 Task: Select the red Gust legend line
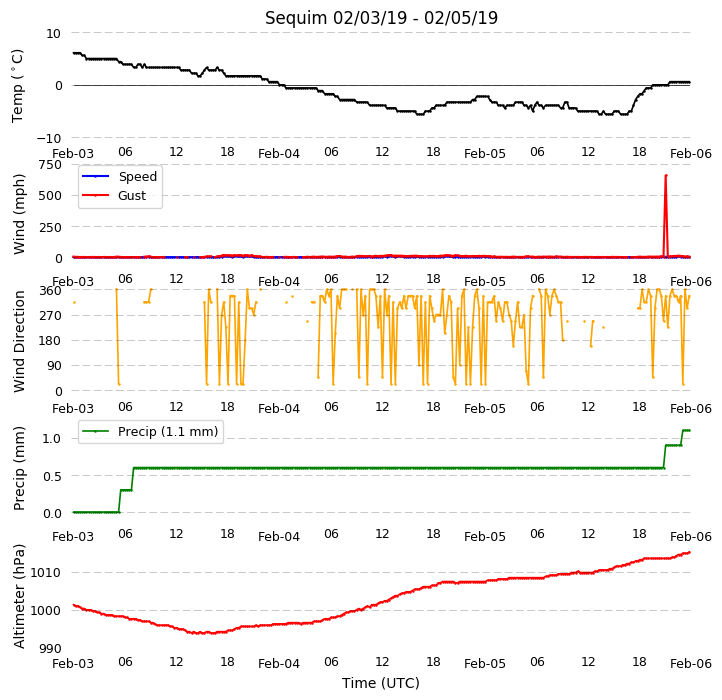click(95, 195)
